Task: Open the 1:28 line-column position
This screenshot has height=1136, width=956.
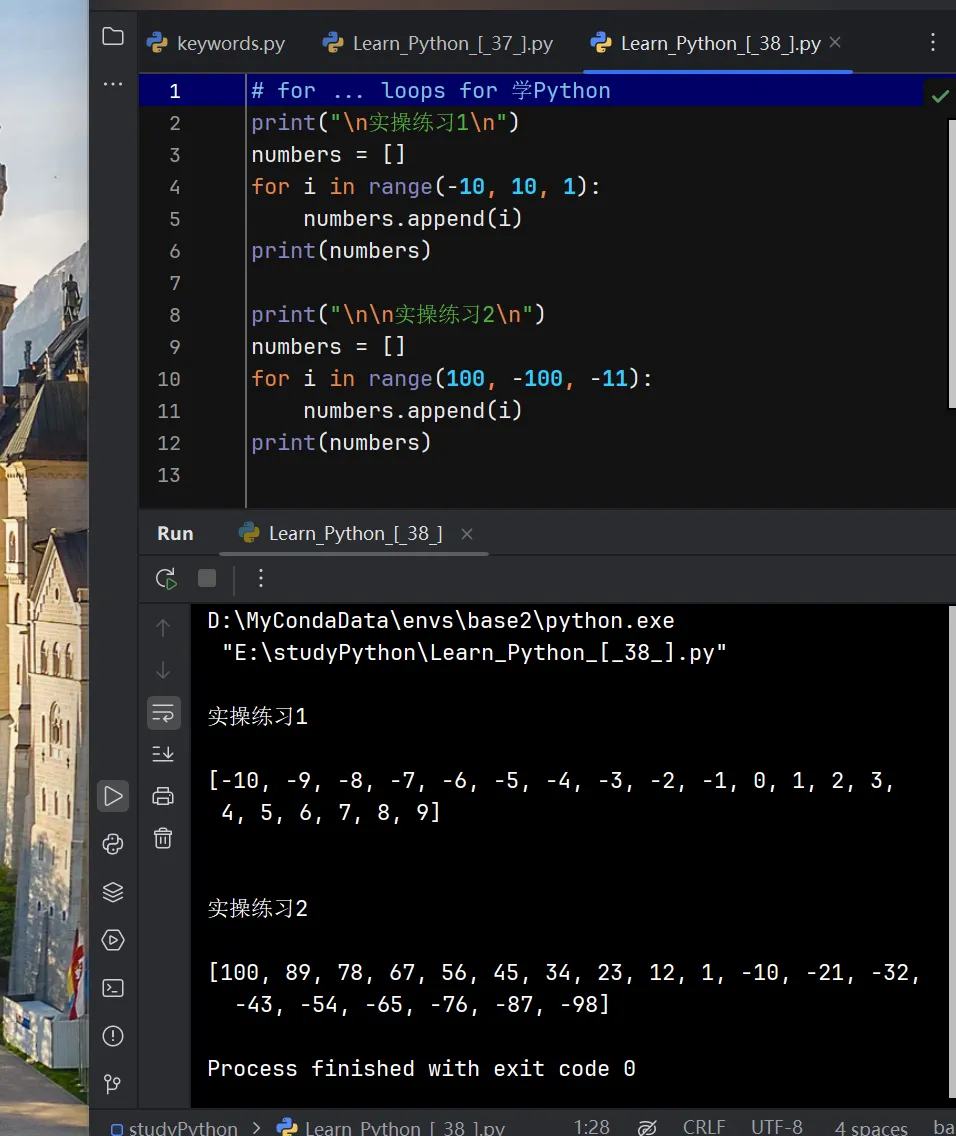Action: [x=592, y=1127]
